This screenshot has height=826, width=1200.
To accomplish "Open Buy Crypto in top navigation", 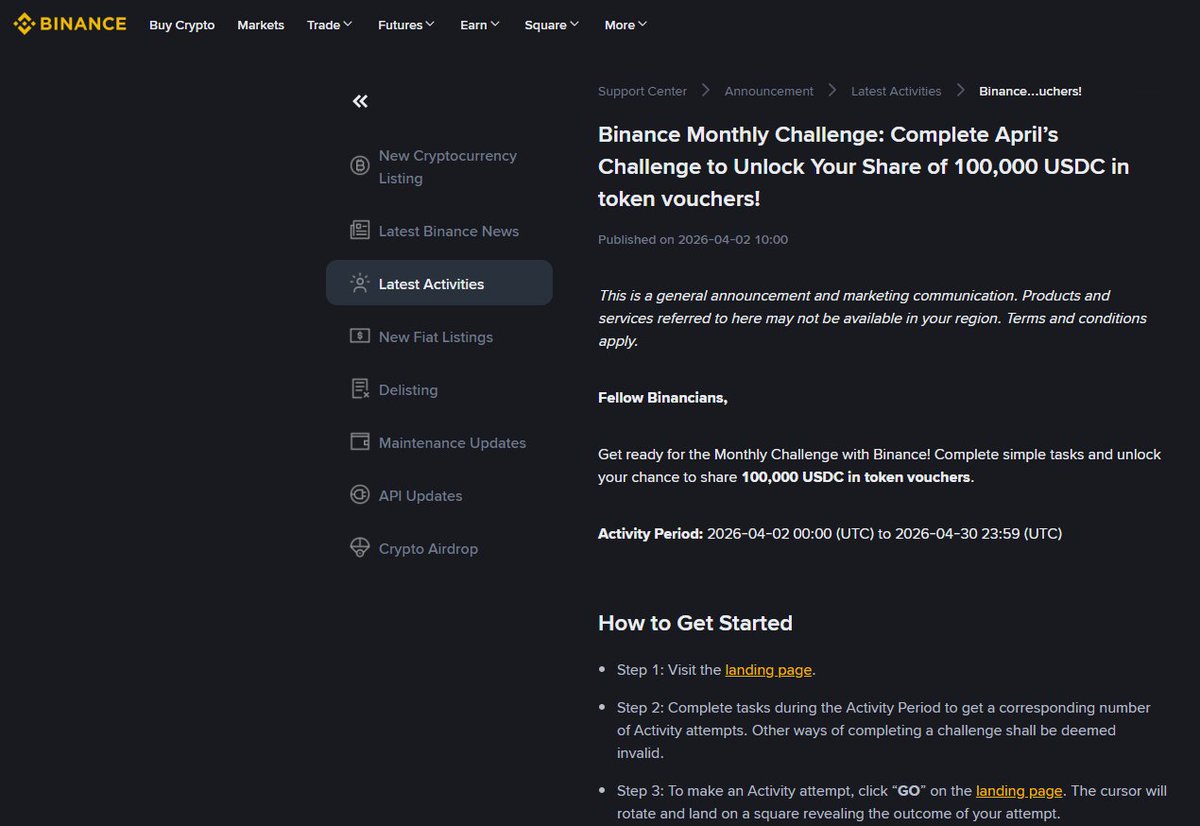I will tap(182, 25).
